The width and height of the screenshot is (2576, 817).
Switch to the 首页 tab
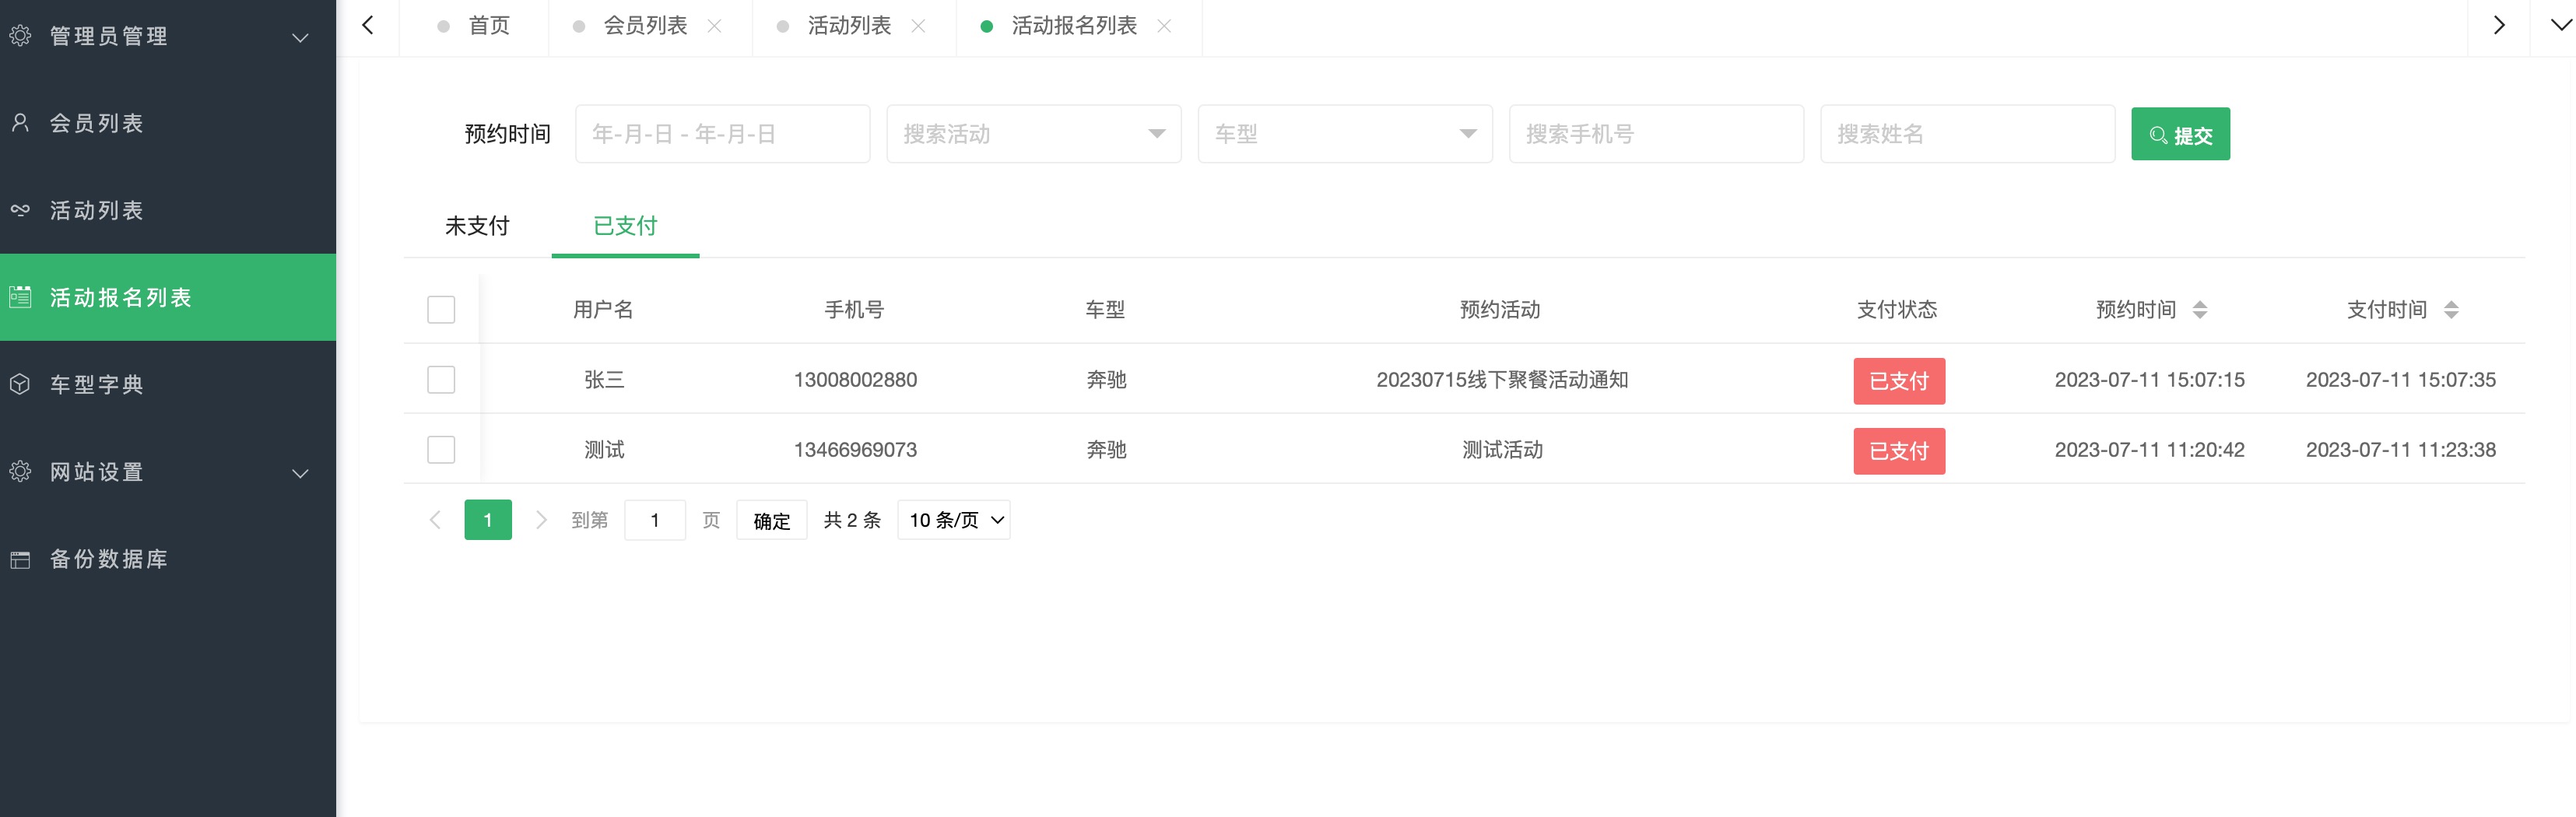pos(474,26)
